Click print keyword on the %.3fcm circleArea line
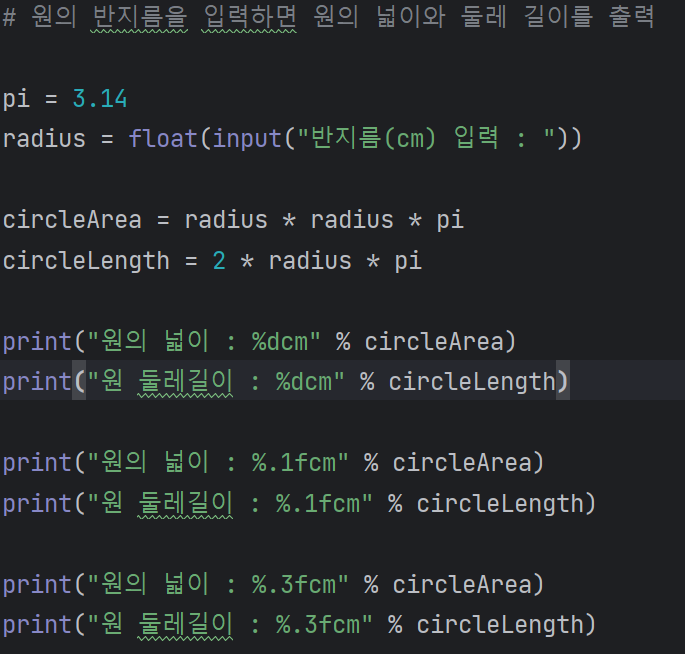The width and height of the screenshot is (685, 654). click(x=37, y=585)
